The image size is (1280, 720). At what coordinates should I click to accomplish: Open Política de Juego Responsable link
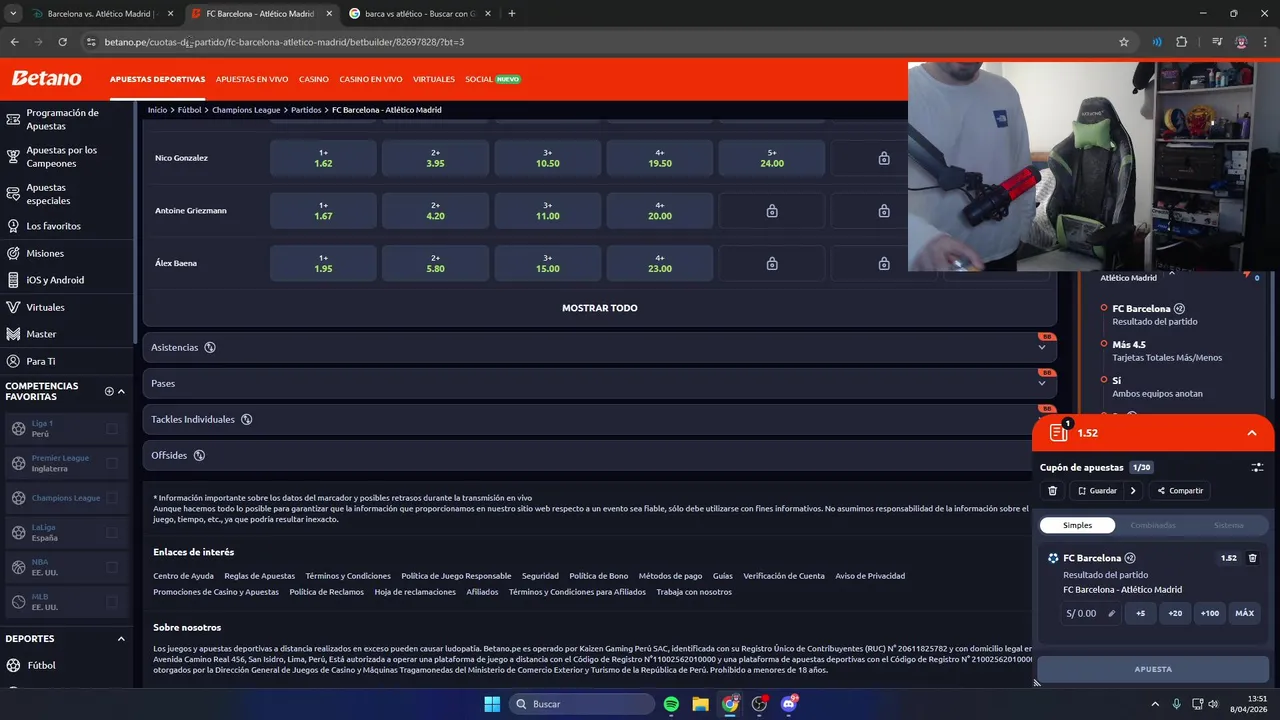click(x=456, y=576)
